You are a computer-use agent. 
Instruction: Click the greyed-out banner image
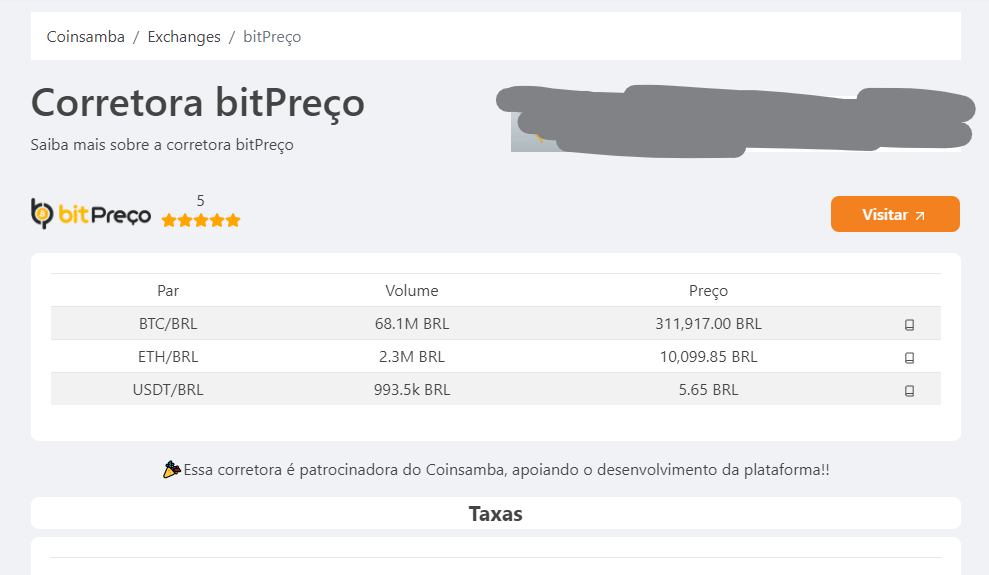(x=735, y=121)
